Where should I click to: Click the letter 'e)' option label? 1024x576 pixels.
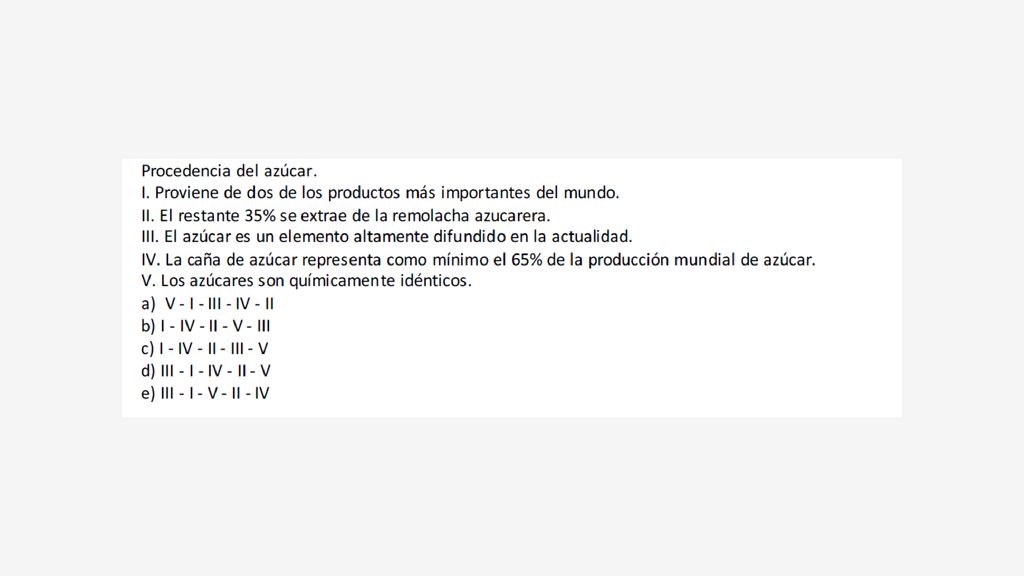pos(148,393)
